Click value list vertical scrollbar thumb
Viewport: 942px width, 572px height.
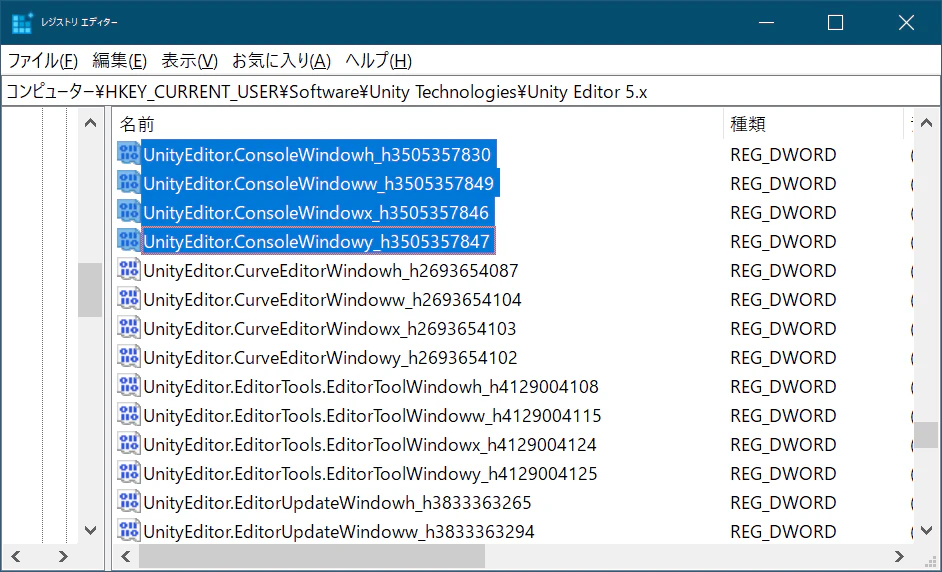click(x=926, y=434)
